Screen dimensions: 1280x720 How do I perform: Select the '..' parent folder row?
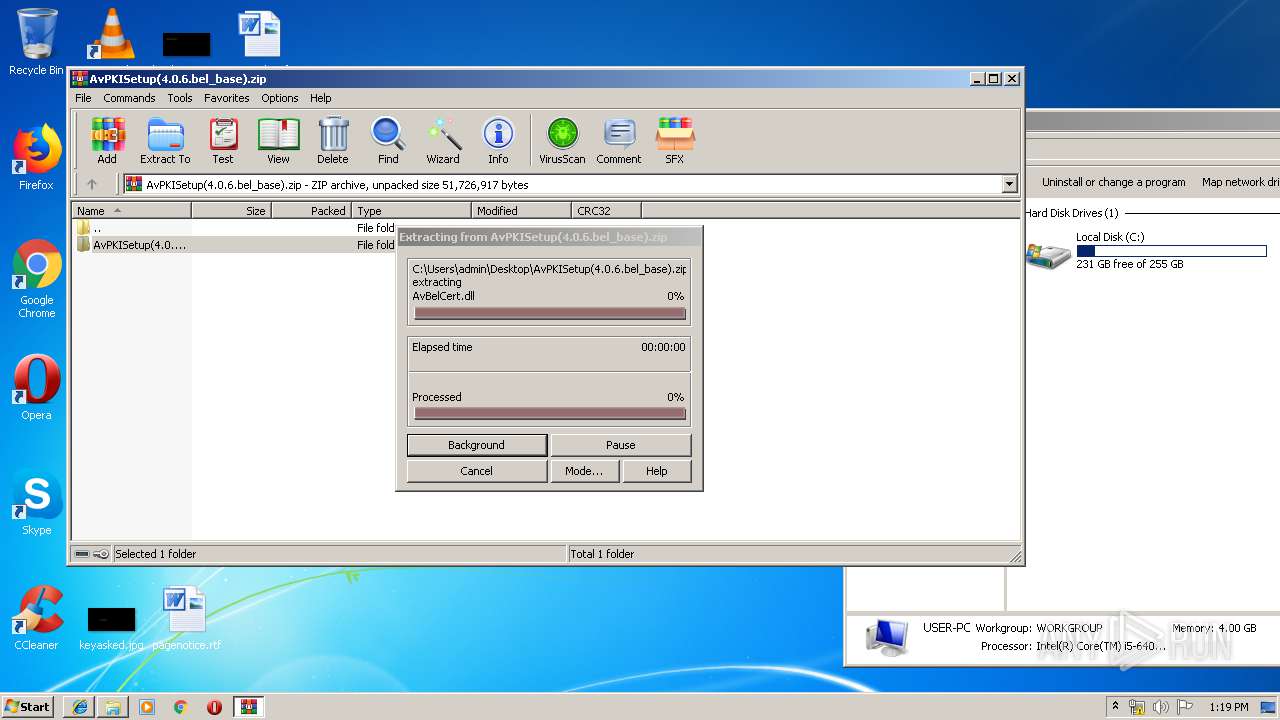pos(97,228)
